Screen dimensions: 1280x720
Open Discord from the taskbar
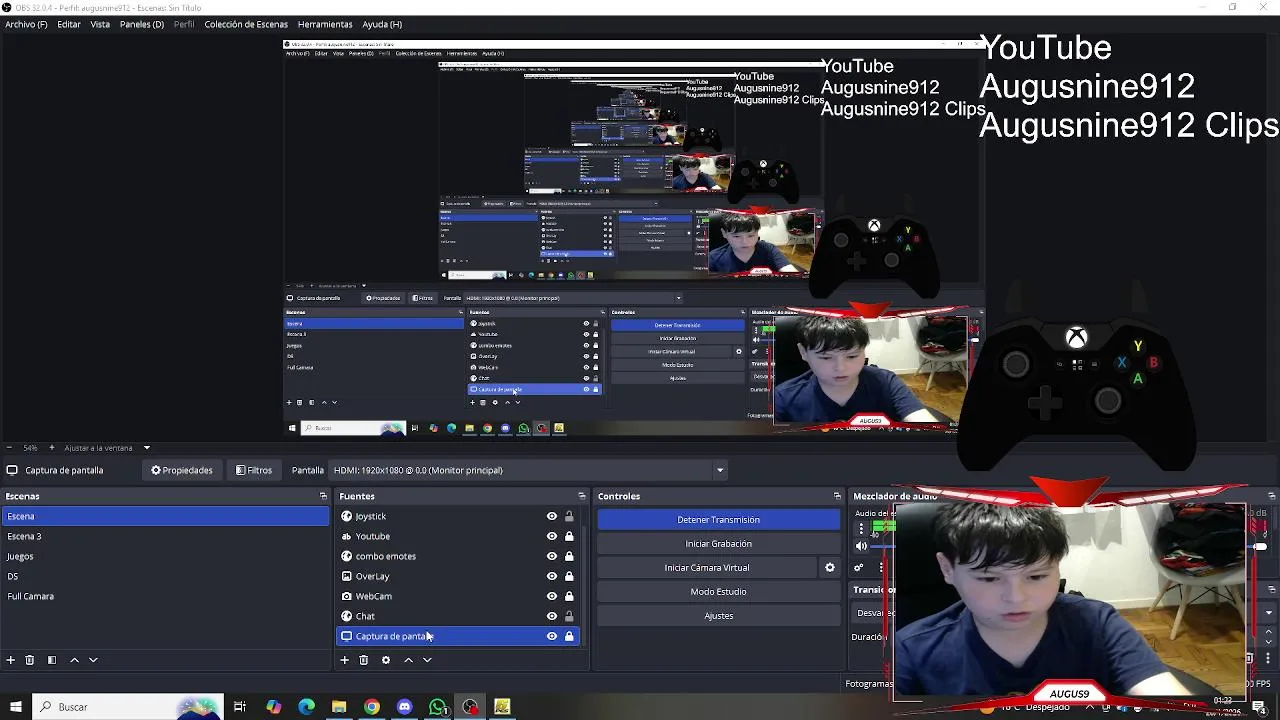[404, 707]
